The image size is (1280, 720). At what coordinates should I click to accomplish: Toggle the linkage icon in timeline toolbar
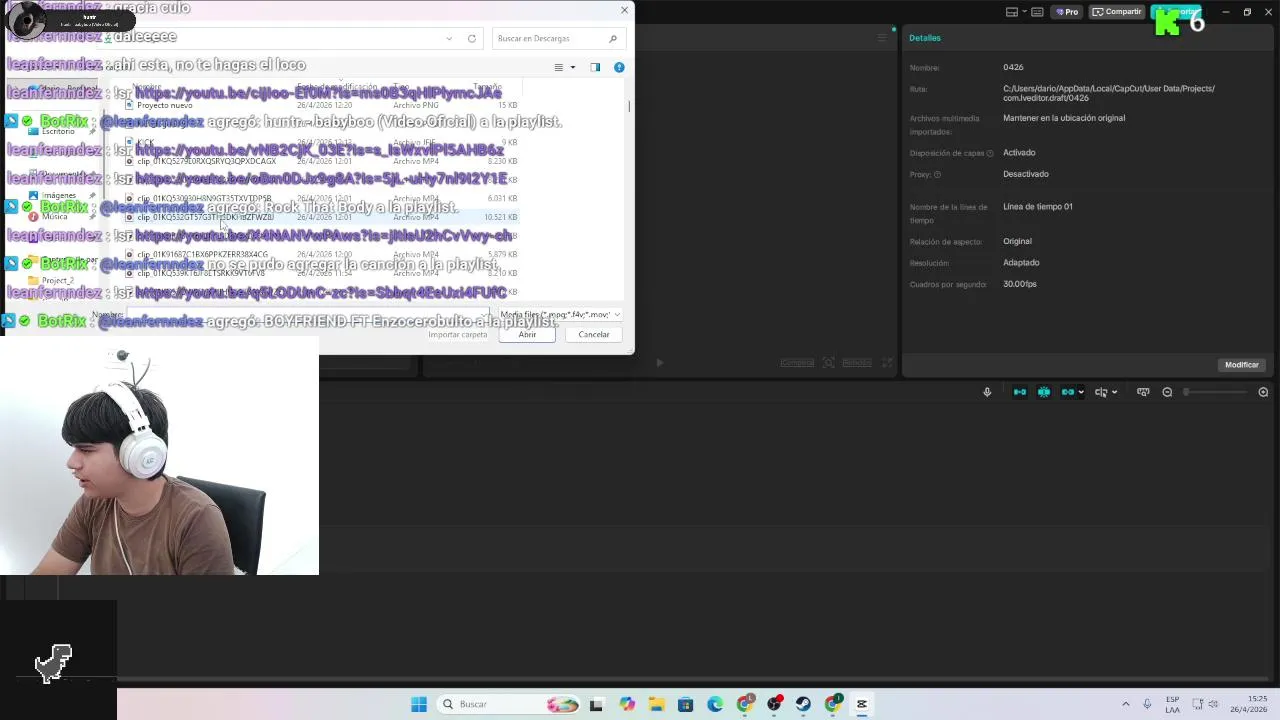pyautogui.click(x=1068, y=392)
